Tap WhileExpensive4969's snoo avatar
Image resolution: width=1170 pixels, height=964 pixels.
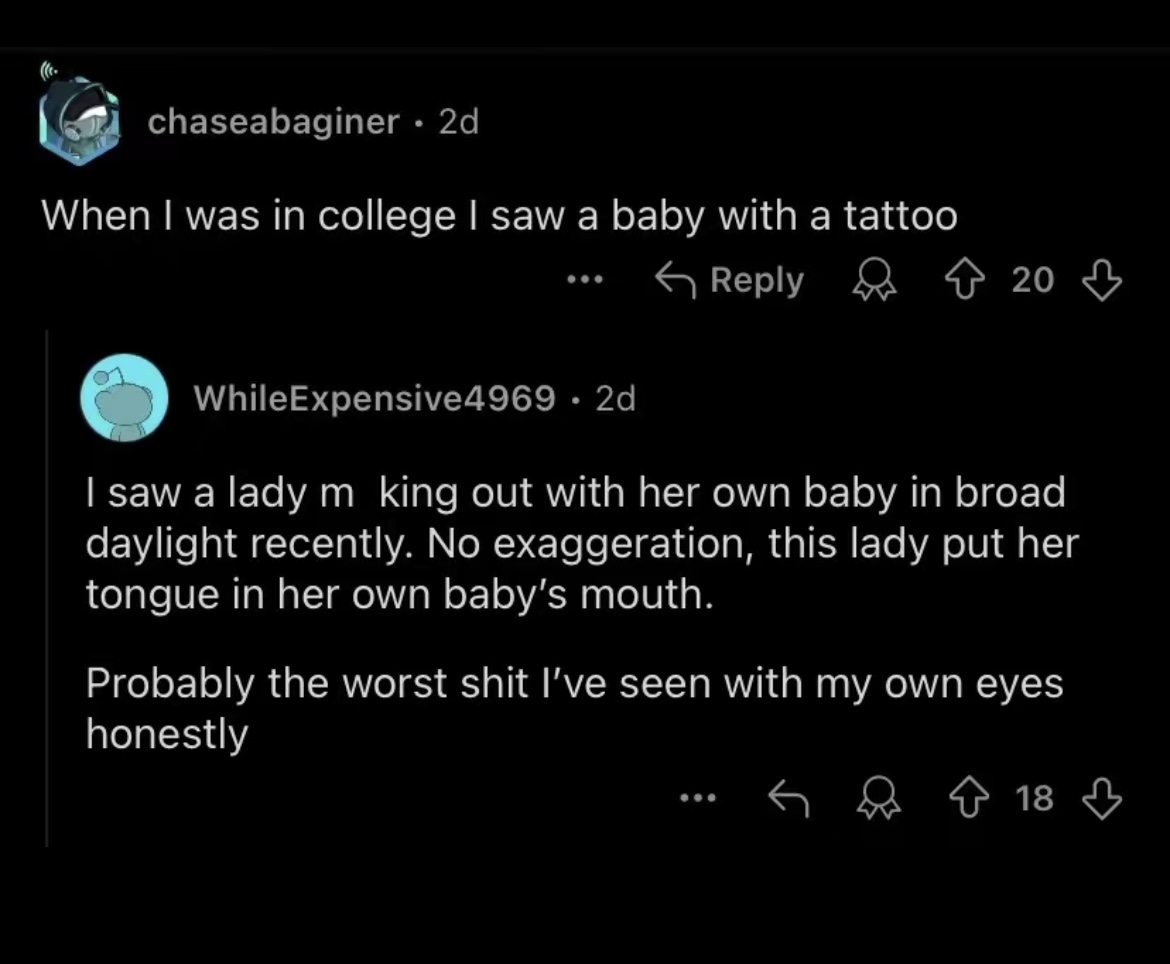[125, 398]
